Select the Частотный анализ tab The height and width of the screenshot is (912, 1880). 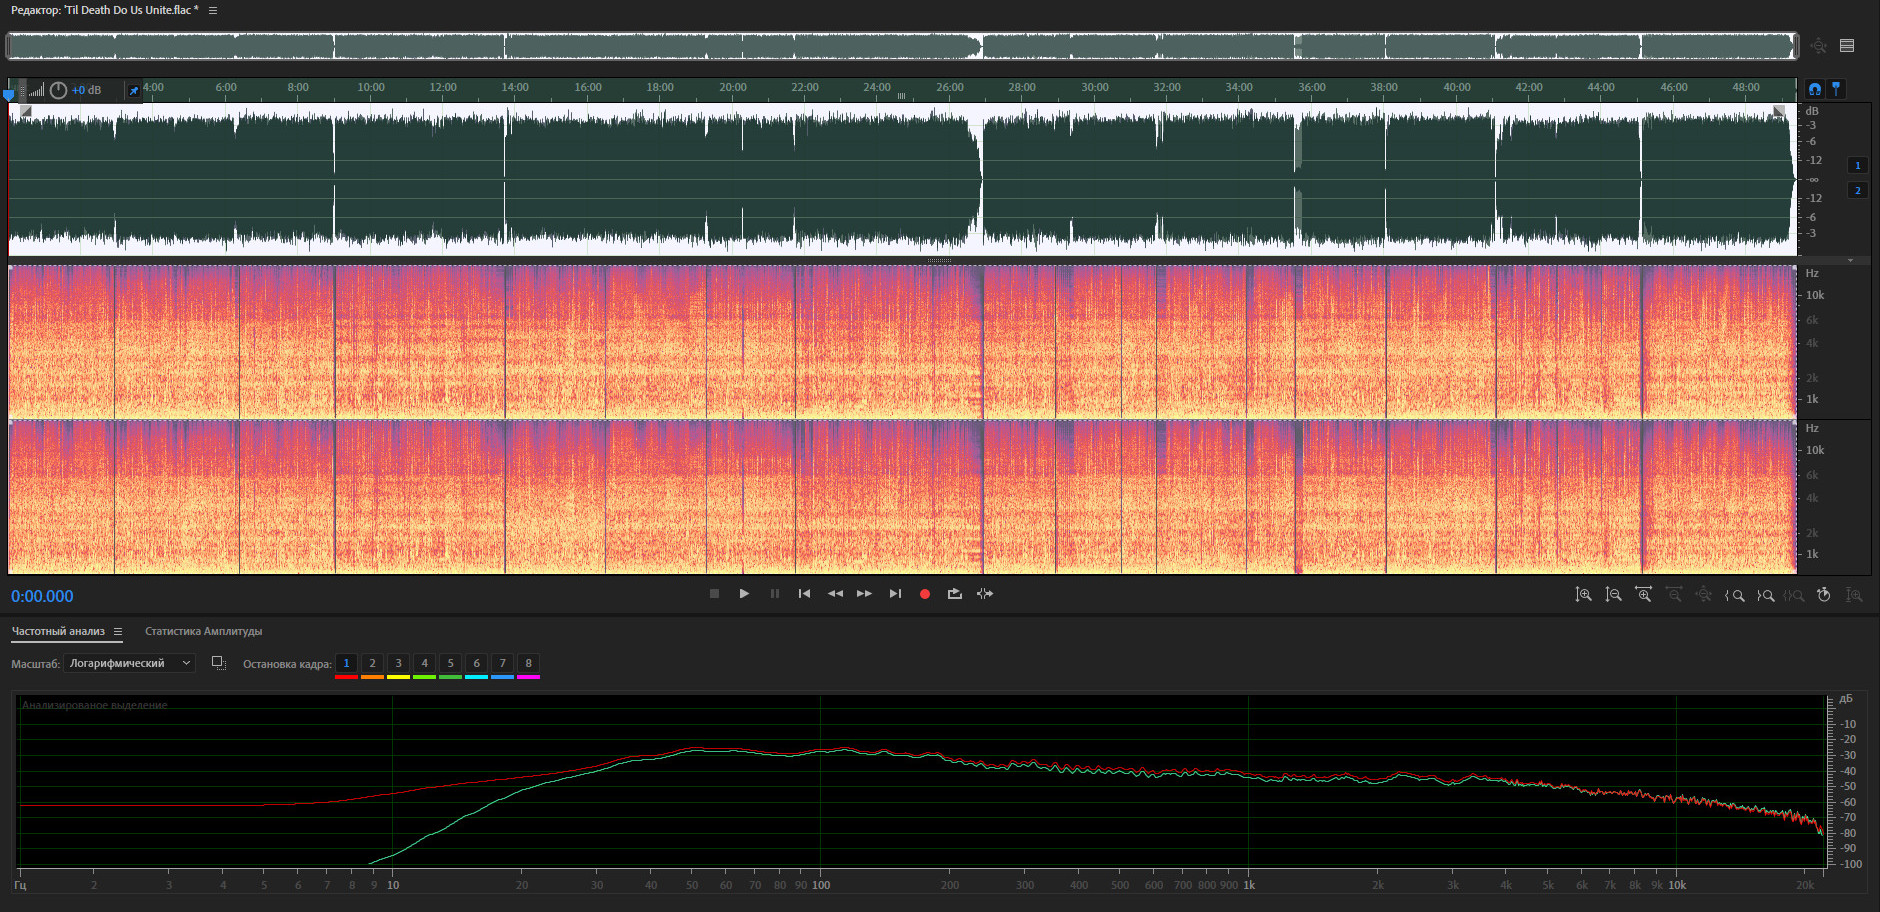58,631
